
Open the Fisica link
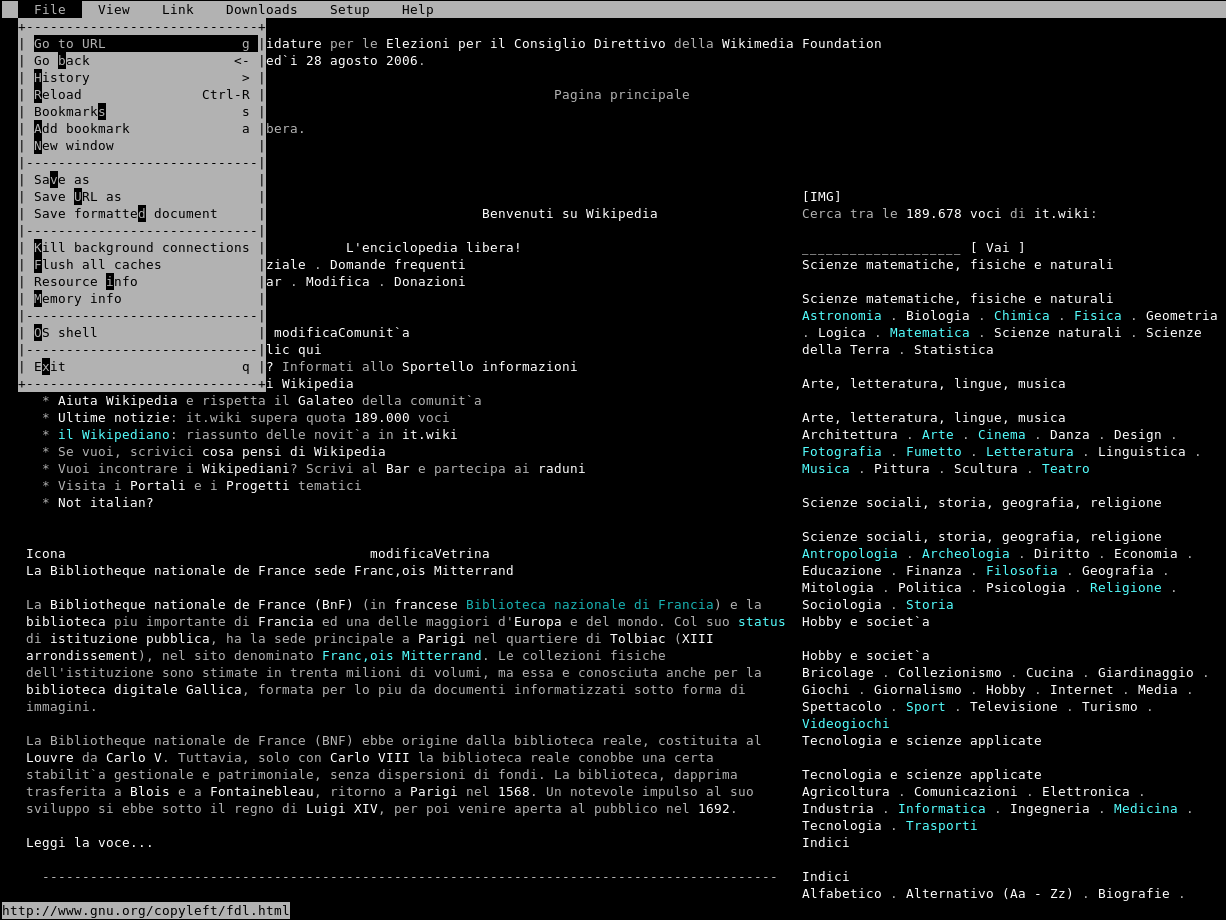click(1098, 316)
